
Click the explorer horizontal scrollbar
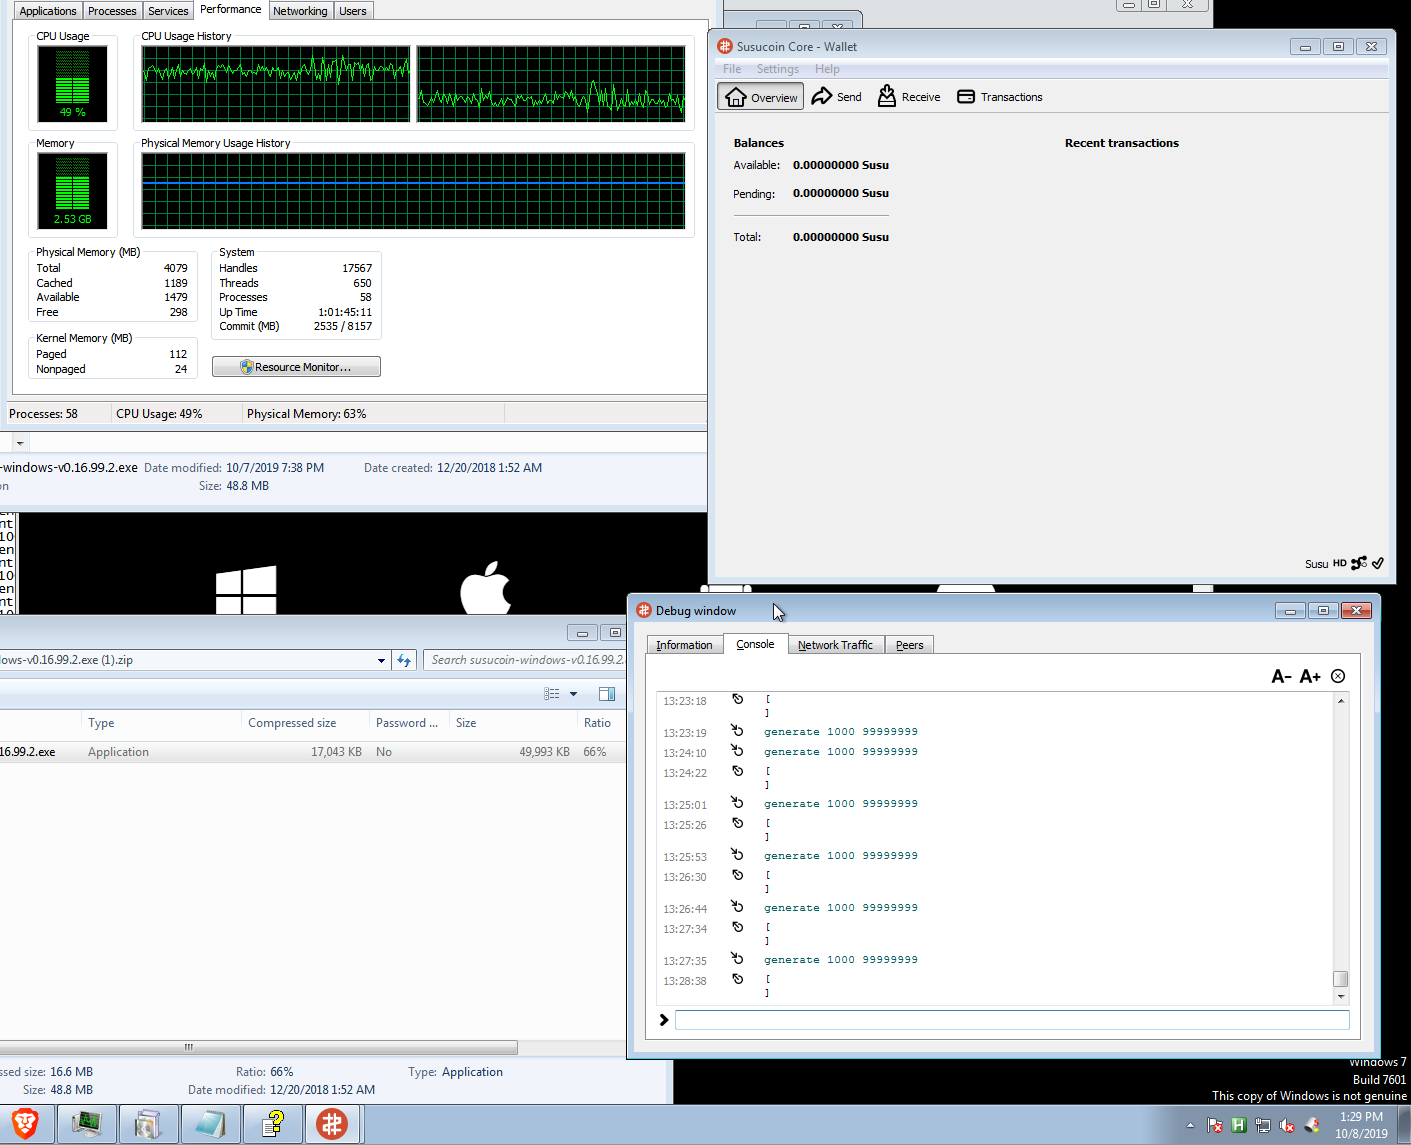pos(258,1047)
